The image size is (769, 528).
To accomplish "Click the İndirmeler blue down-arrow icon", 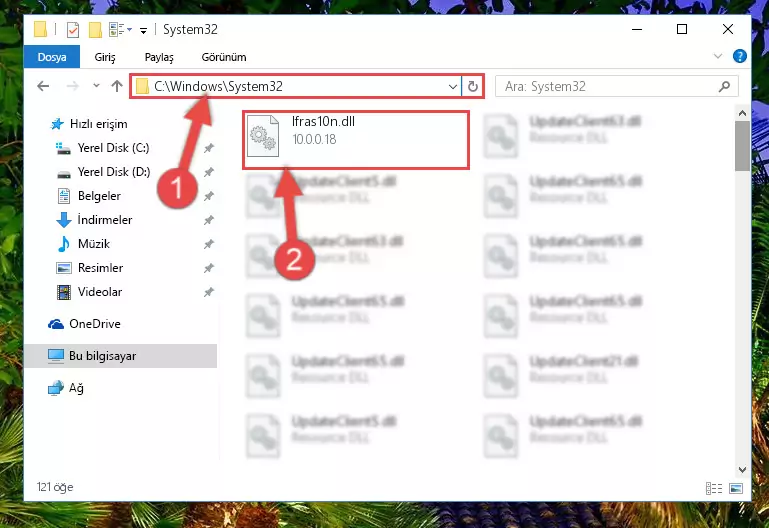I will pos(64,220).
